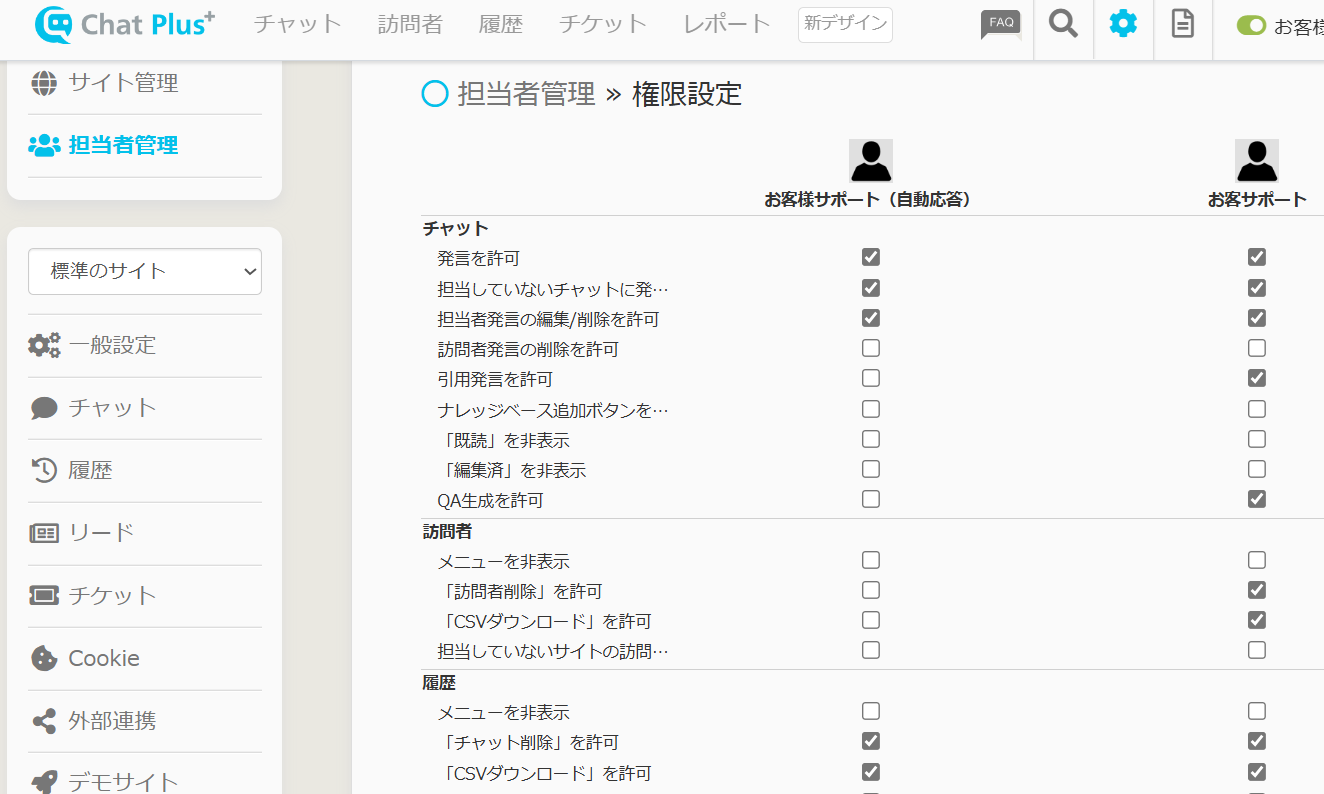This screenshot has width=1324, height=794.
Task: Uncheck 発言を許可 for お客様サポート(自動応答)
Action: [871, 257]
